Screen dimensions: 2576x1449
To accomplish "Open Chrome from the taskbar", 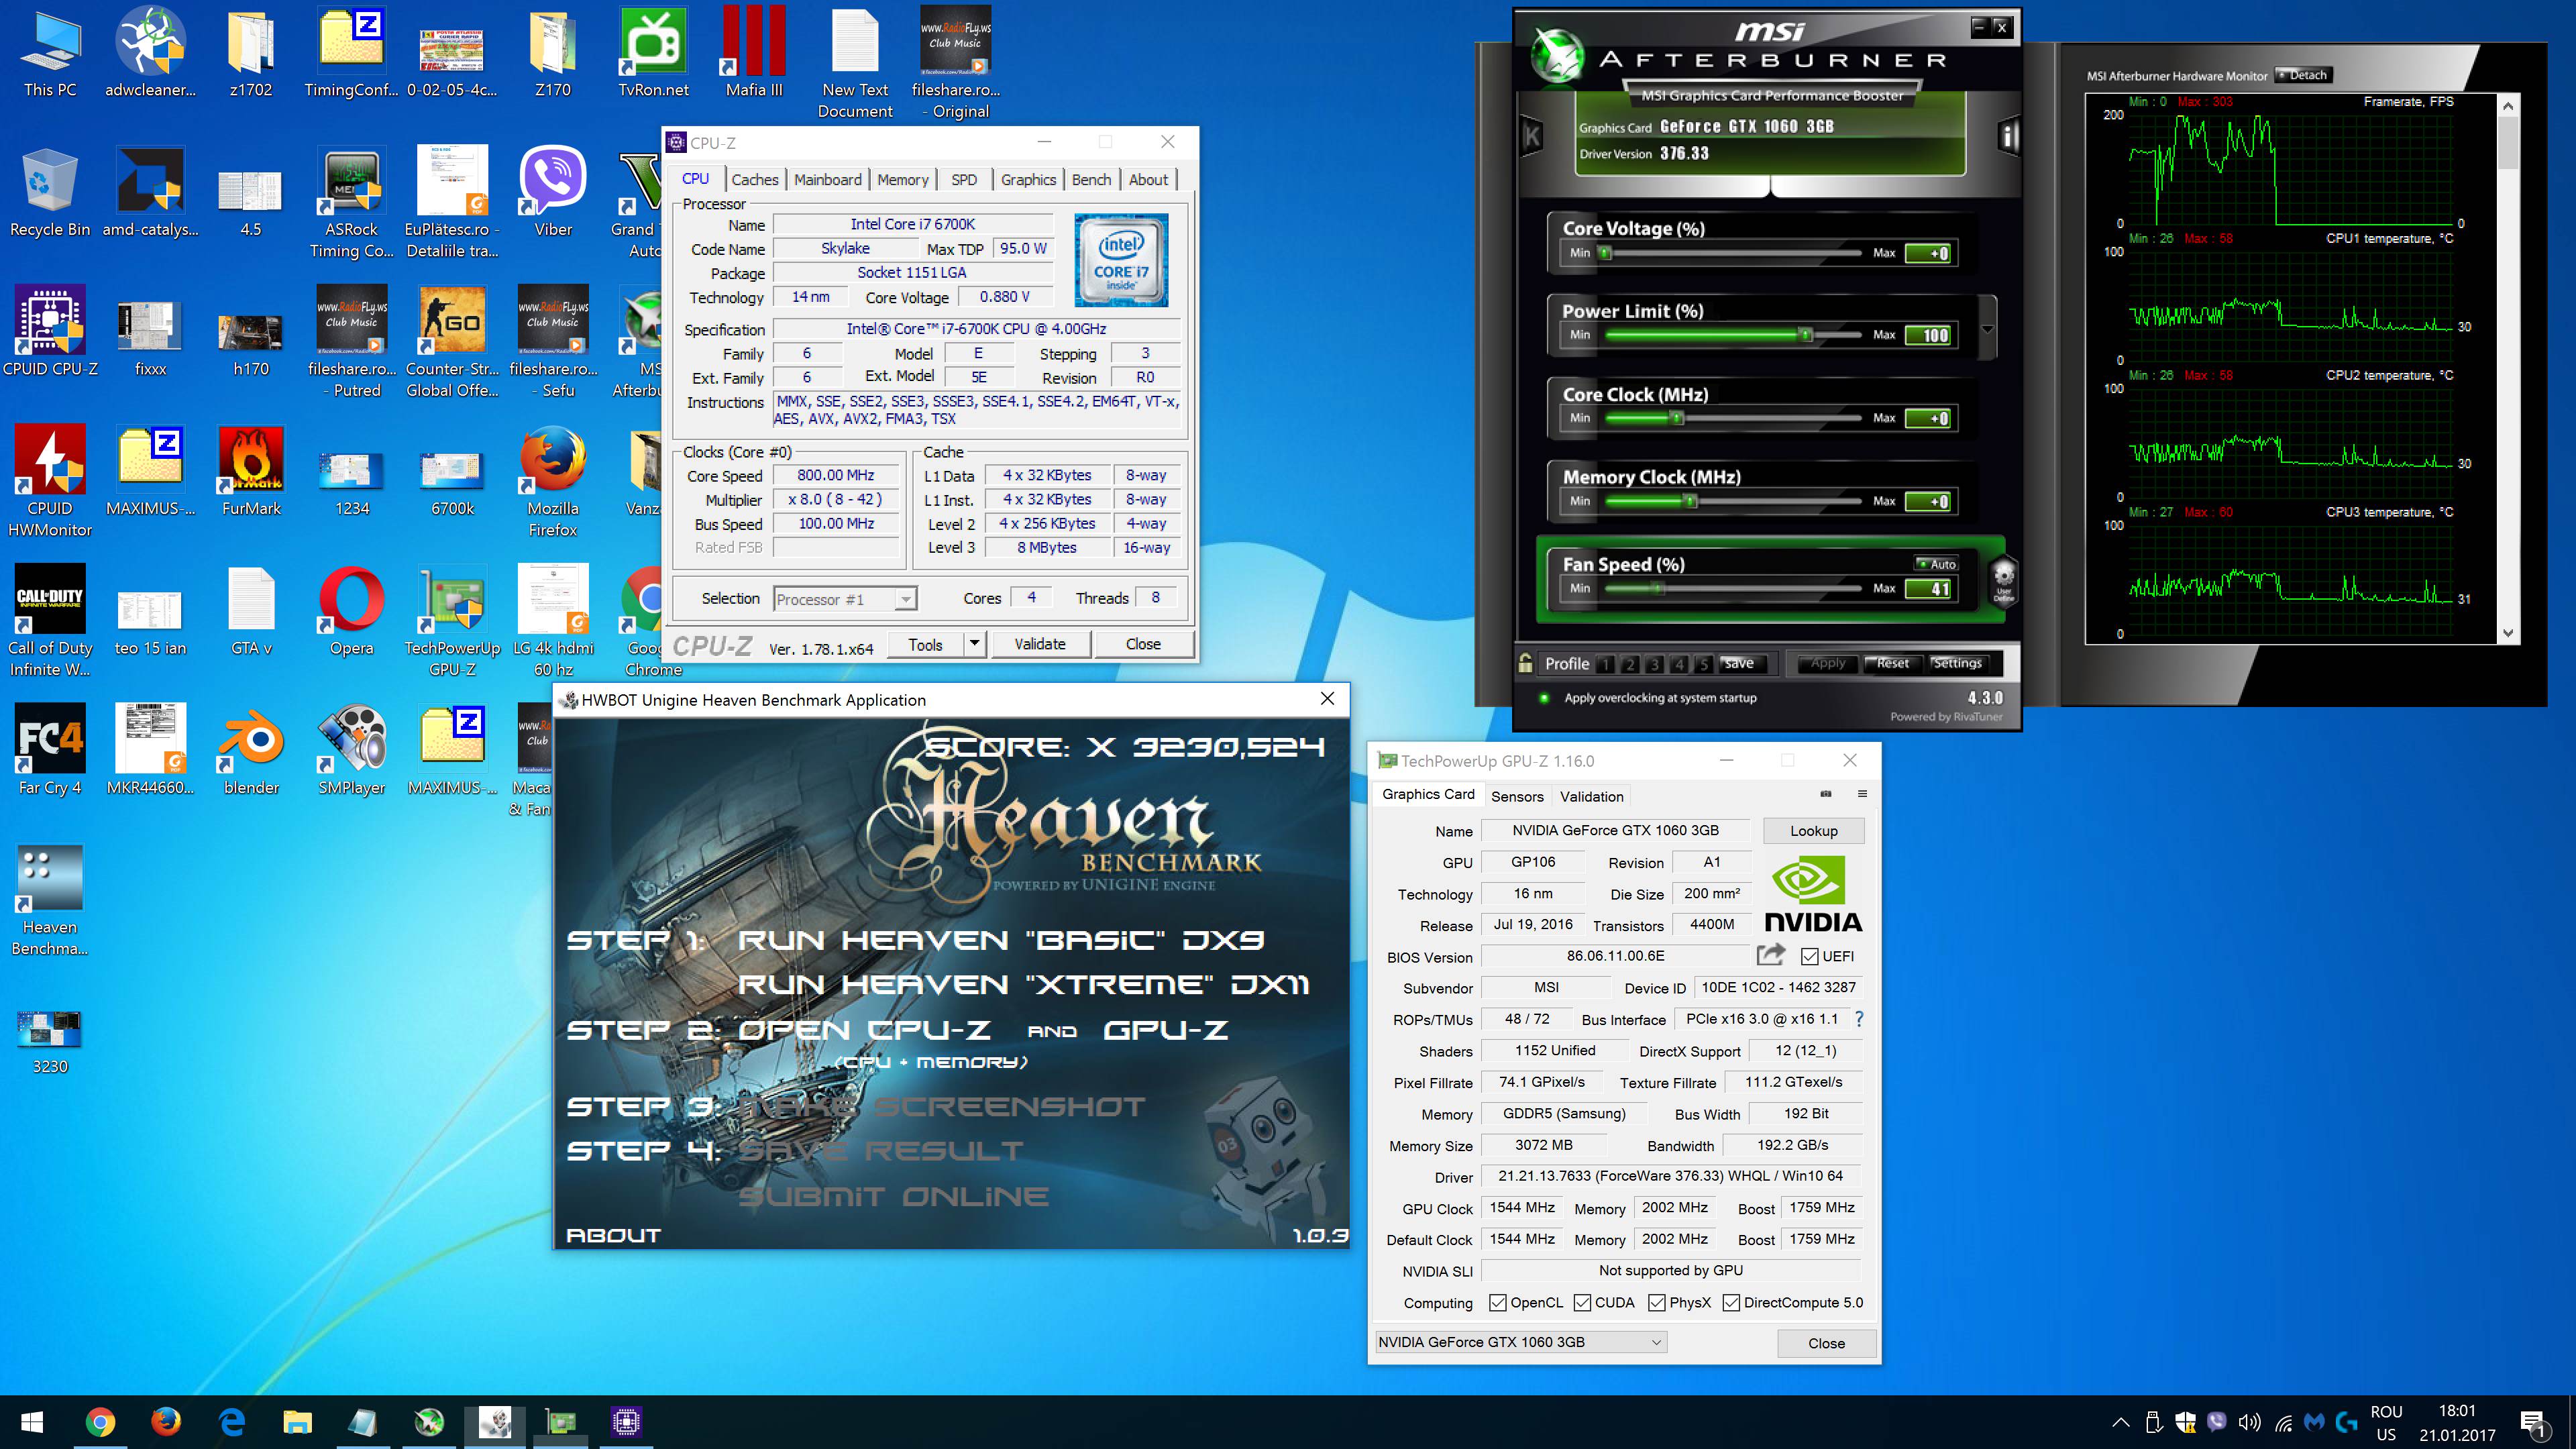I will [x=99, y=1422].
